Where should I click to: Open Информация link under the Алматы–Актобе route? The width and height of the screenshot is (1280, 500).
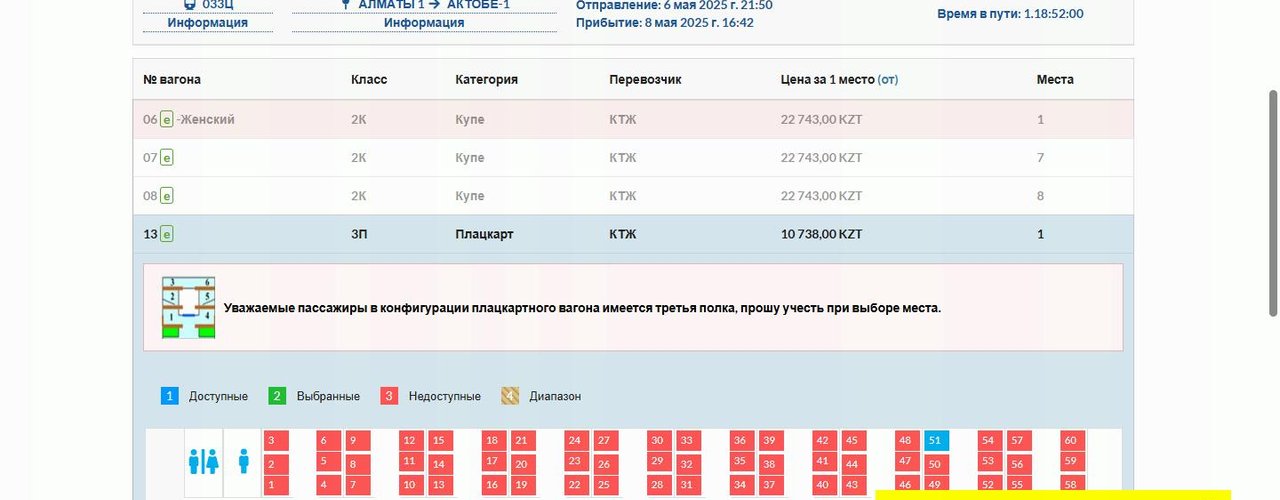coord(424,23)
